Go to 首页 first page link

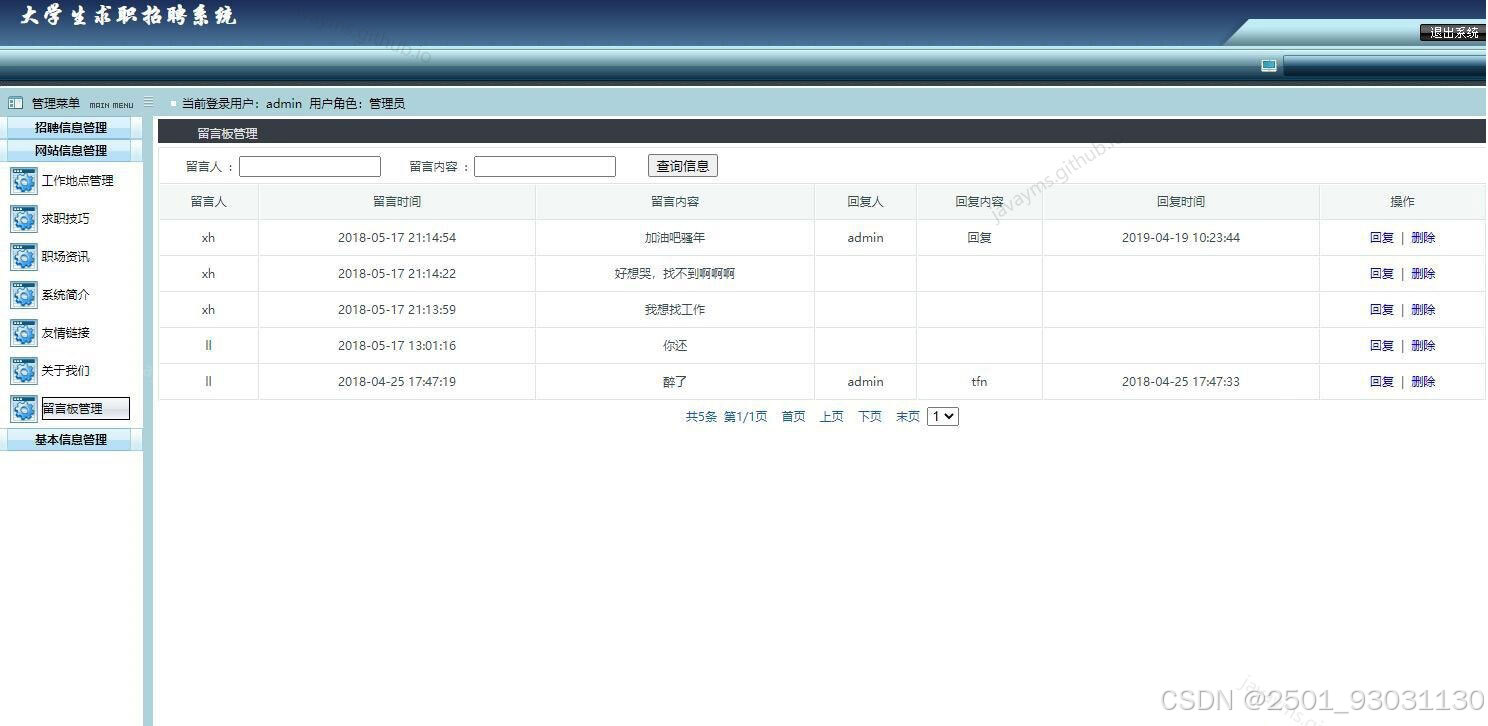pyautogui.click(x=793, y=417)
